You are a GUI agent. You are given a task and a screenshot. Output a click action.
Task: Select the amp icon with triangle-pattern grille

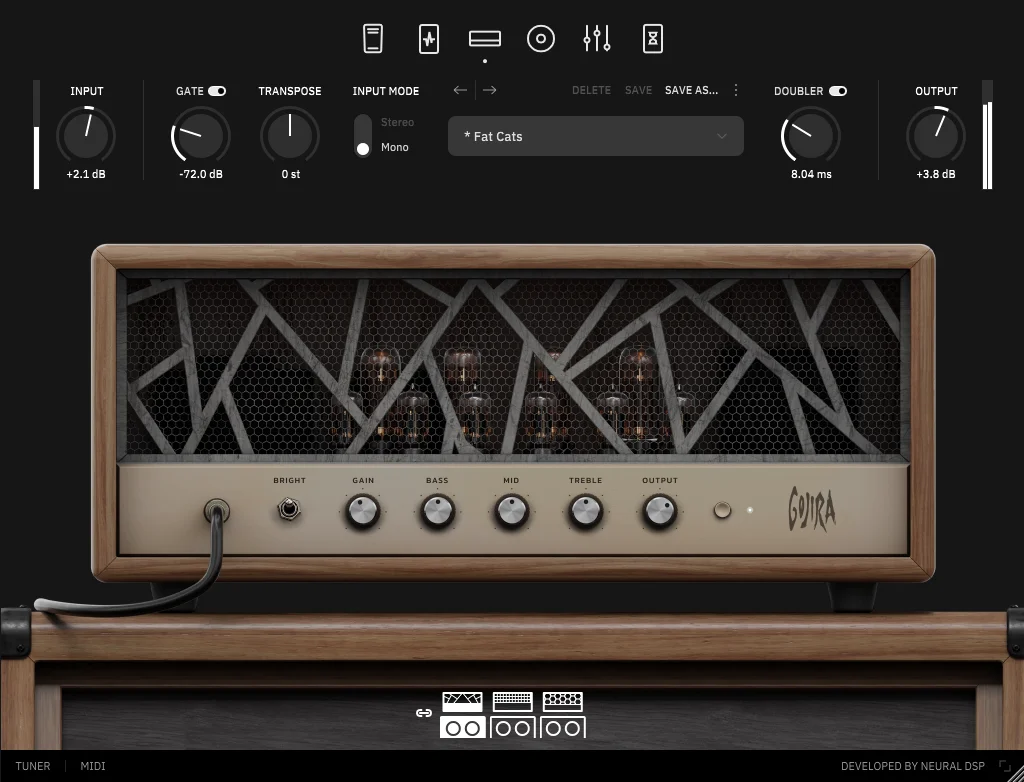(462, 702)
